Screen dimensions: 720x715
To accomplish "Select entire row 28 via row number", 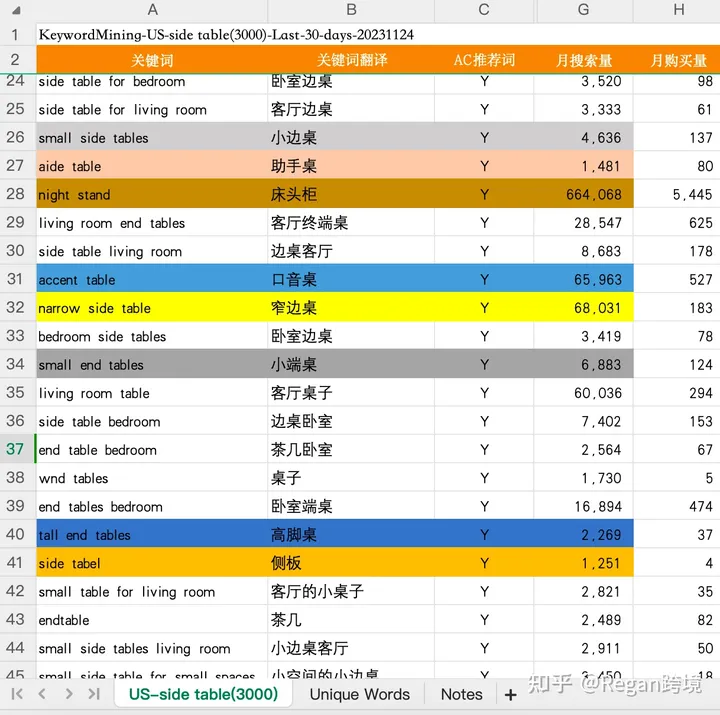I will (16, 194).
